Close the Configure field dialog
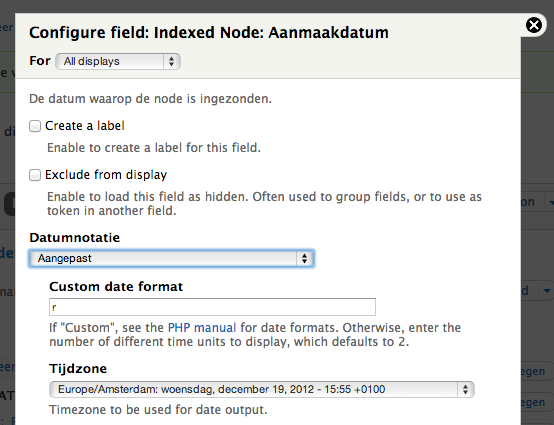 (534, 25)
